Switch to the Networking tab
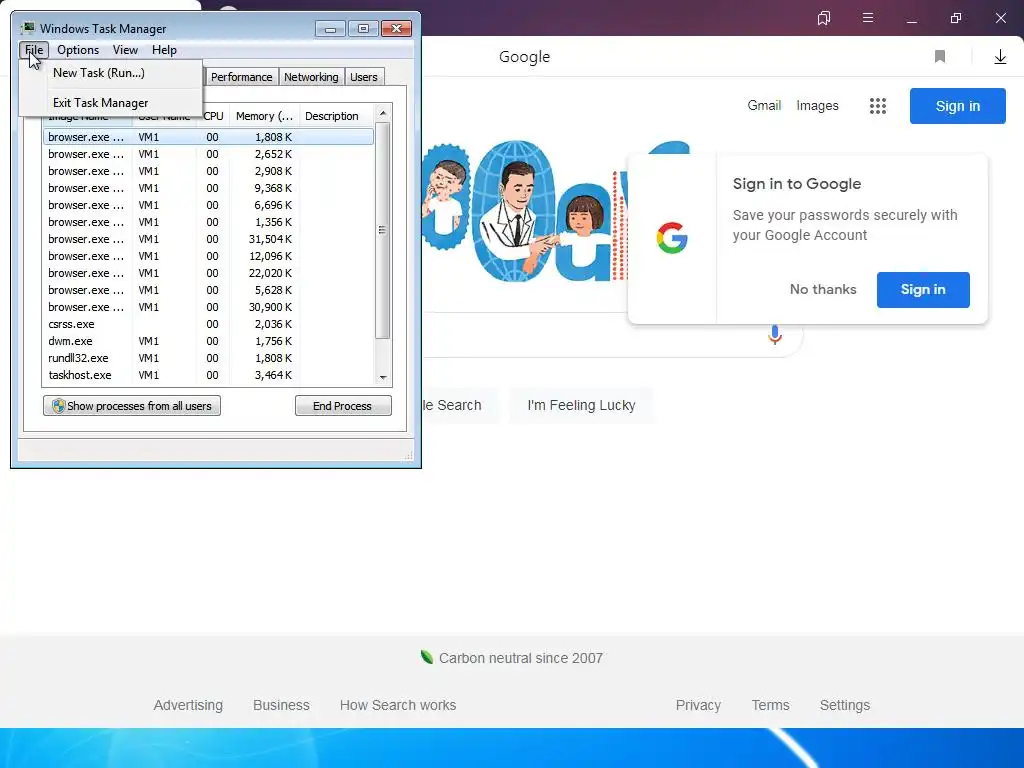The width and height of the screenshot is (1024, 768). (x=311, y=77)
